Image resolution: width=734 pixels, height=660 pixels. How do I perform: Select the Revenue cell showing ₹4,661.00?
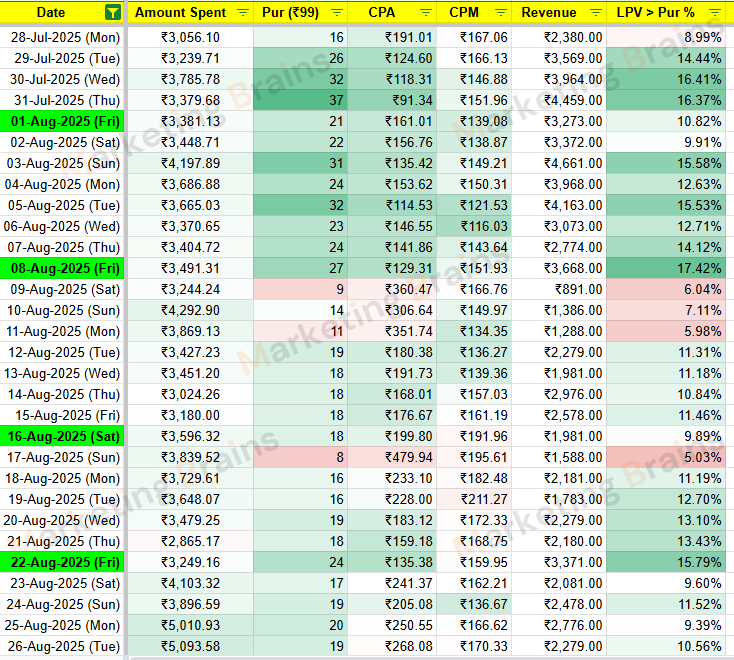559,163
